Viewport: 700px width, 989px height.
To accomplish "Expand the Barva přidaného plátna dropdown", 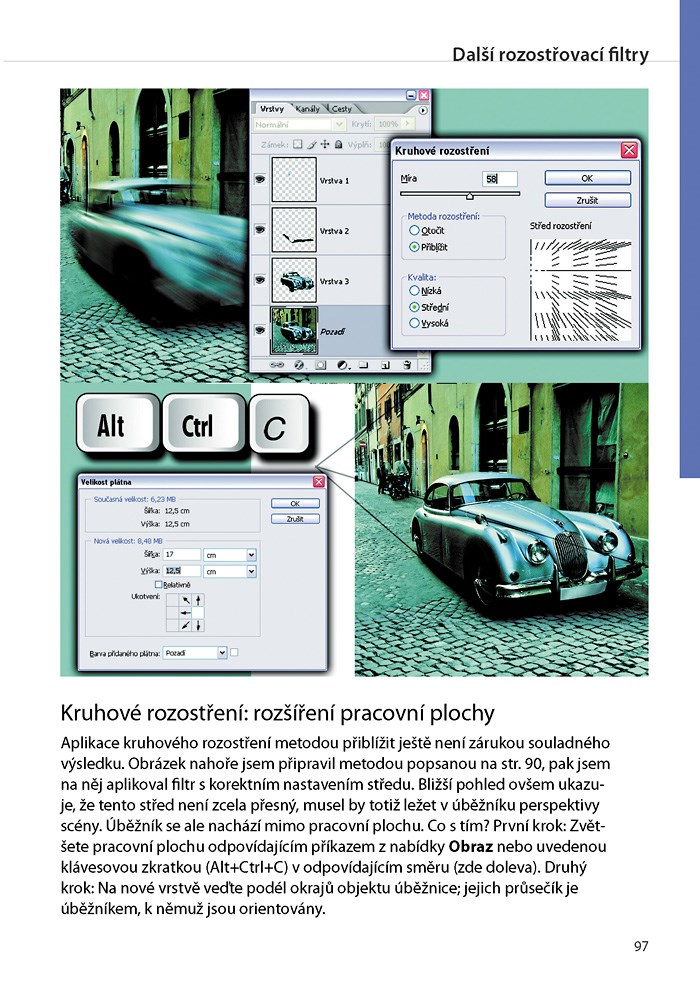I will tap(221, 652).
